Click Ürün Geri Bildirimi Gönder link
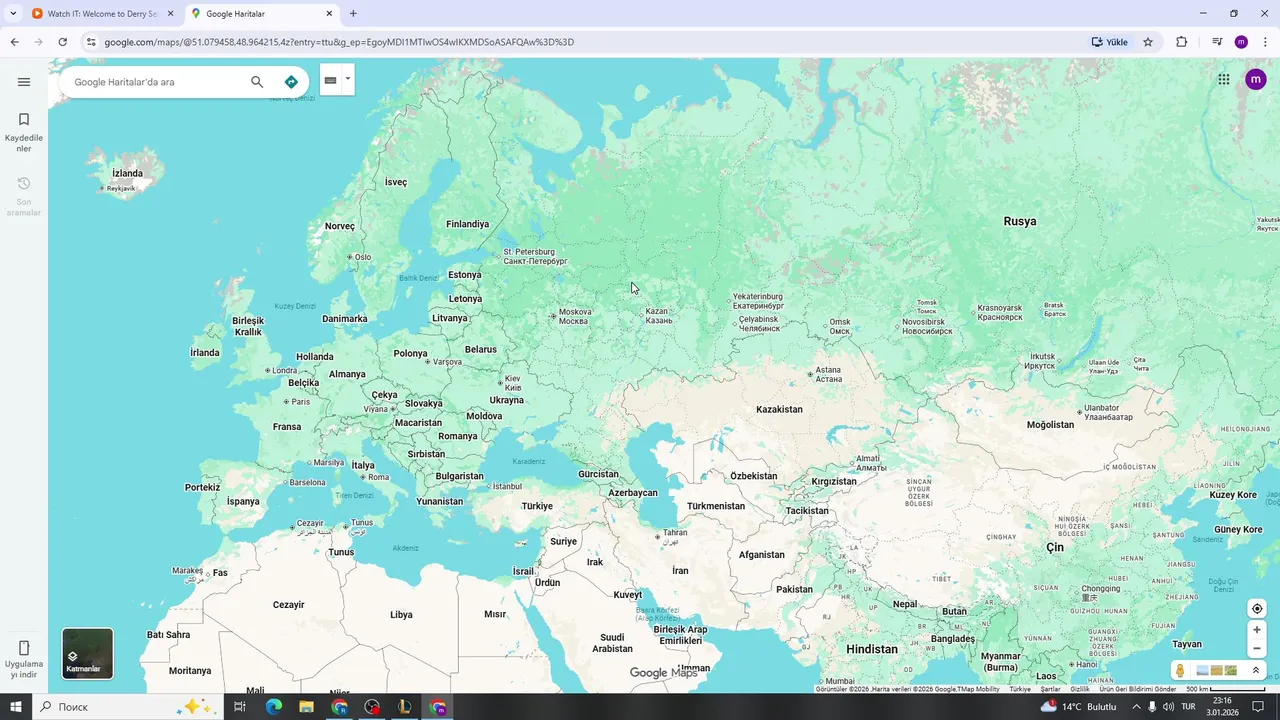Screen dimensions: 1280x720 click(1138, 689)
